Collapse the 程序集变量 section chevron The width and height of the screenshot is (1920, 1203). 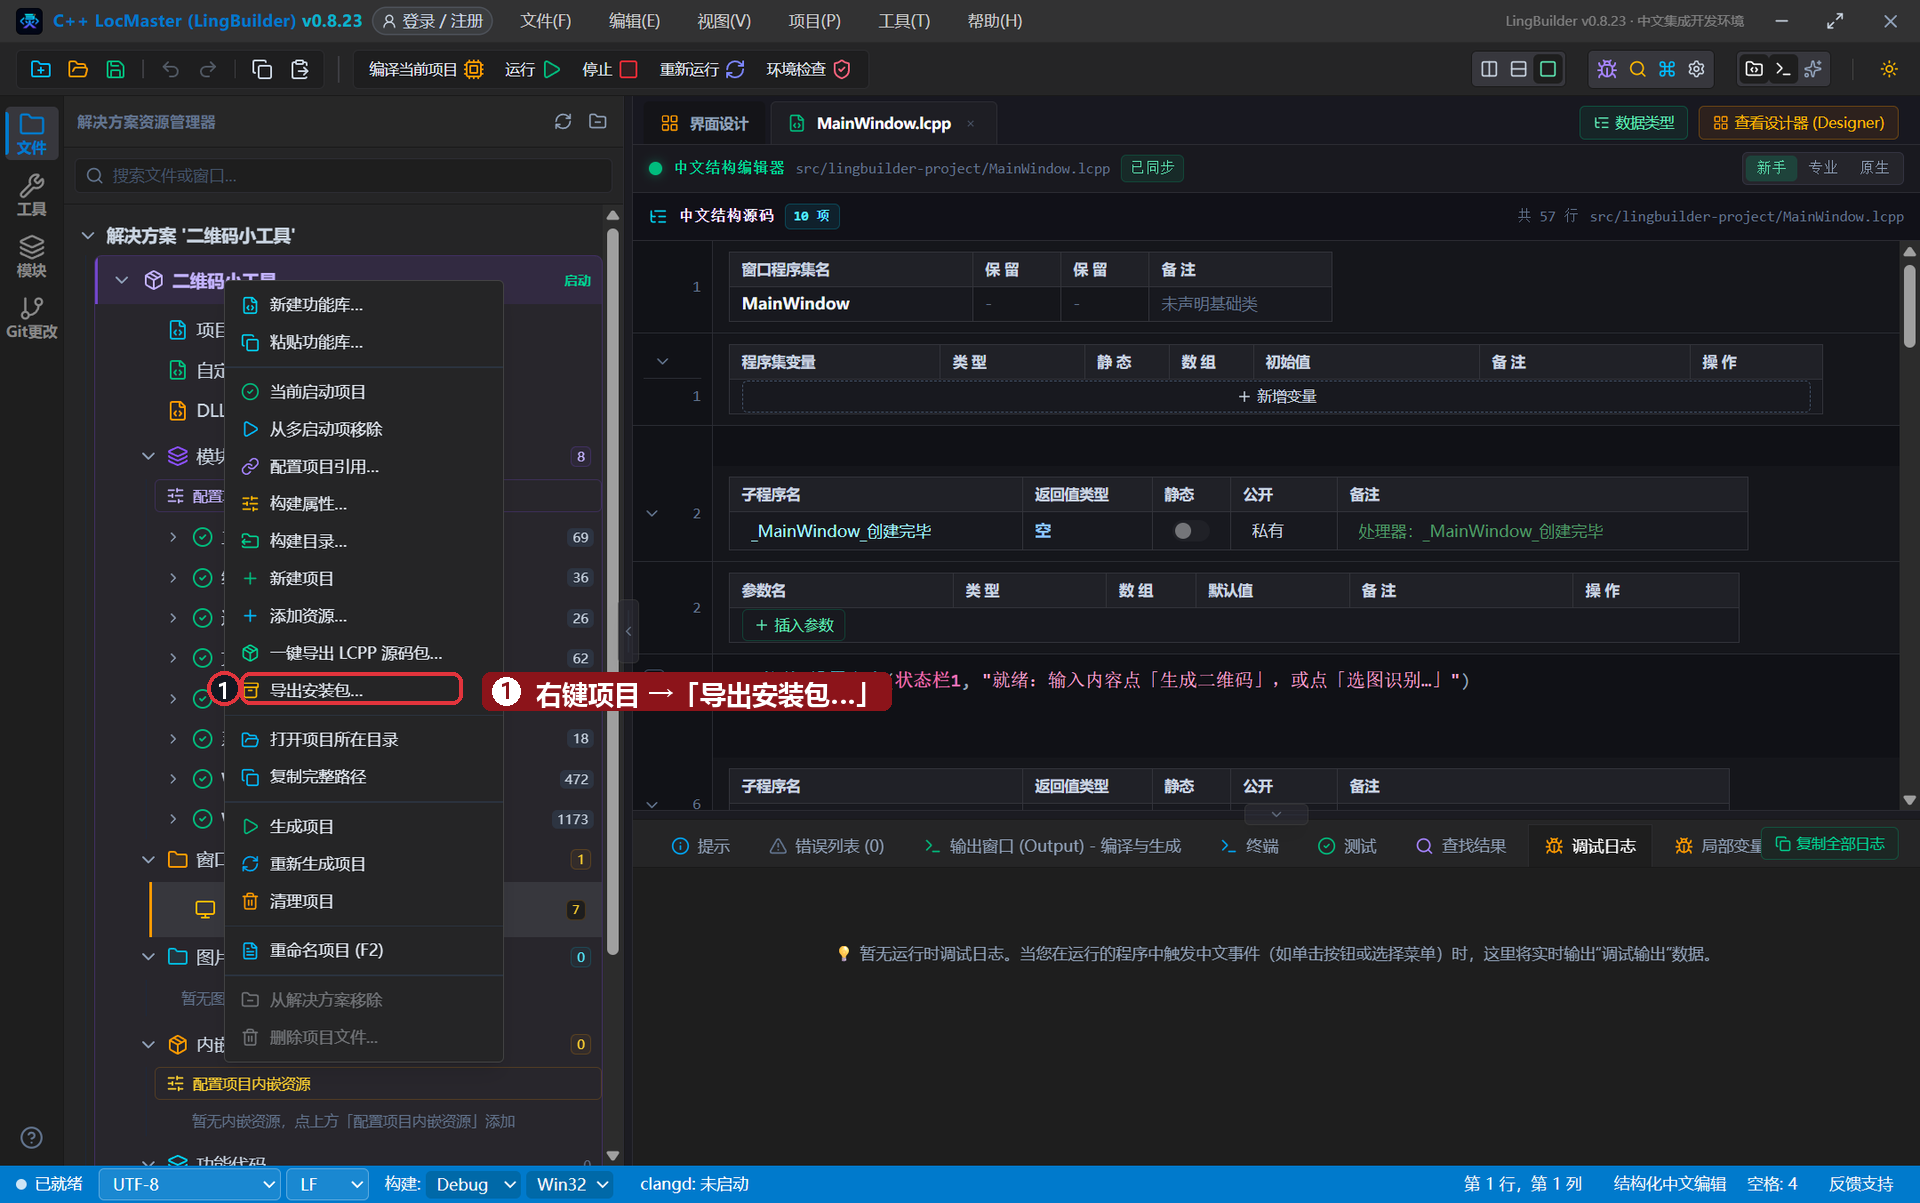662,361
